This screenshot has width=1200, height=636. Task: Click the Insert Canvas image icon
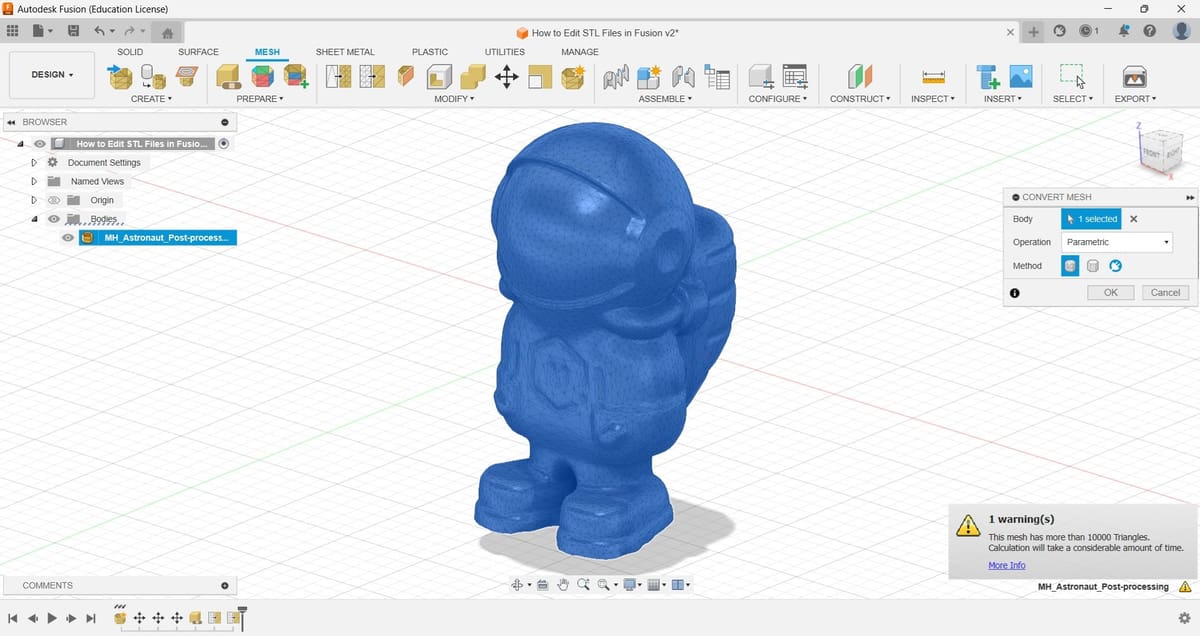(x=1021, y=76)
